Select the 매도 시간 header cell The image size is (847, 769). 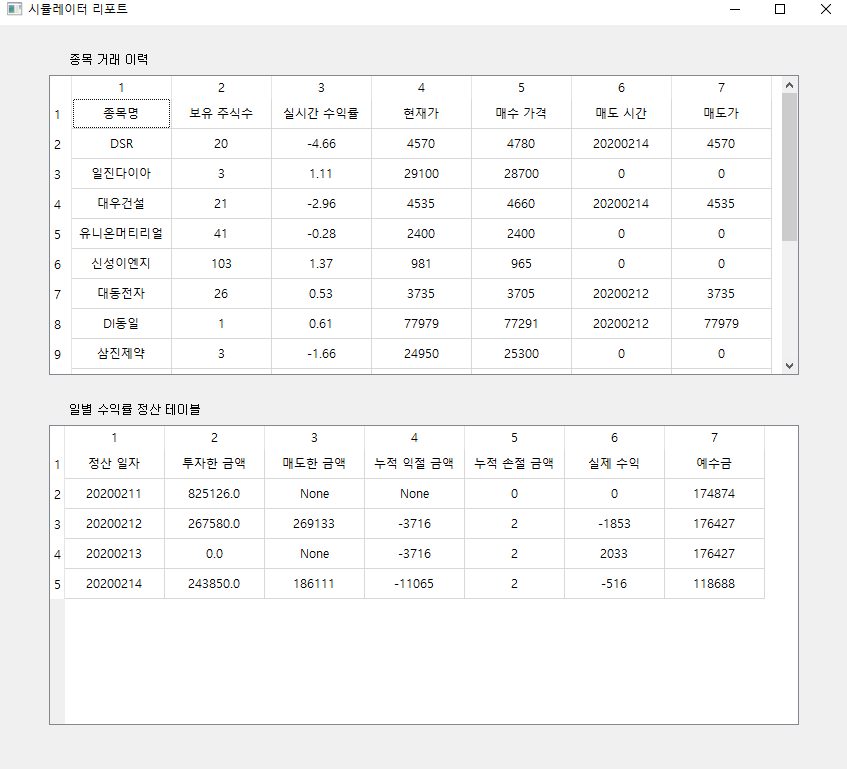pos(621,113)
